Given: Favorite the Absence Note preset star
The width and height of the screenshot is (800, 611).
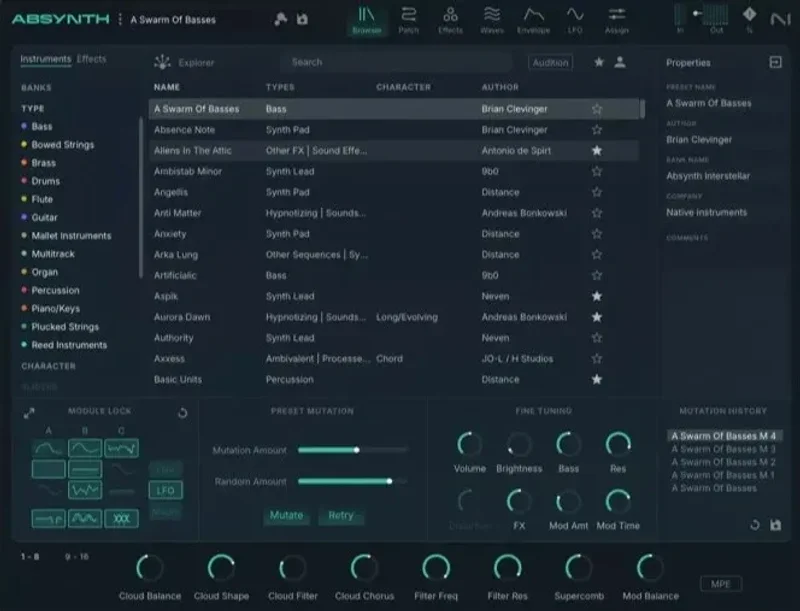Looking at the screenshot, I should coord(596,130).
